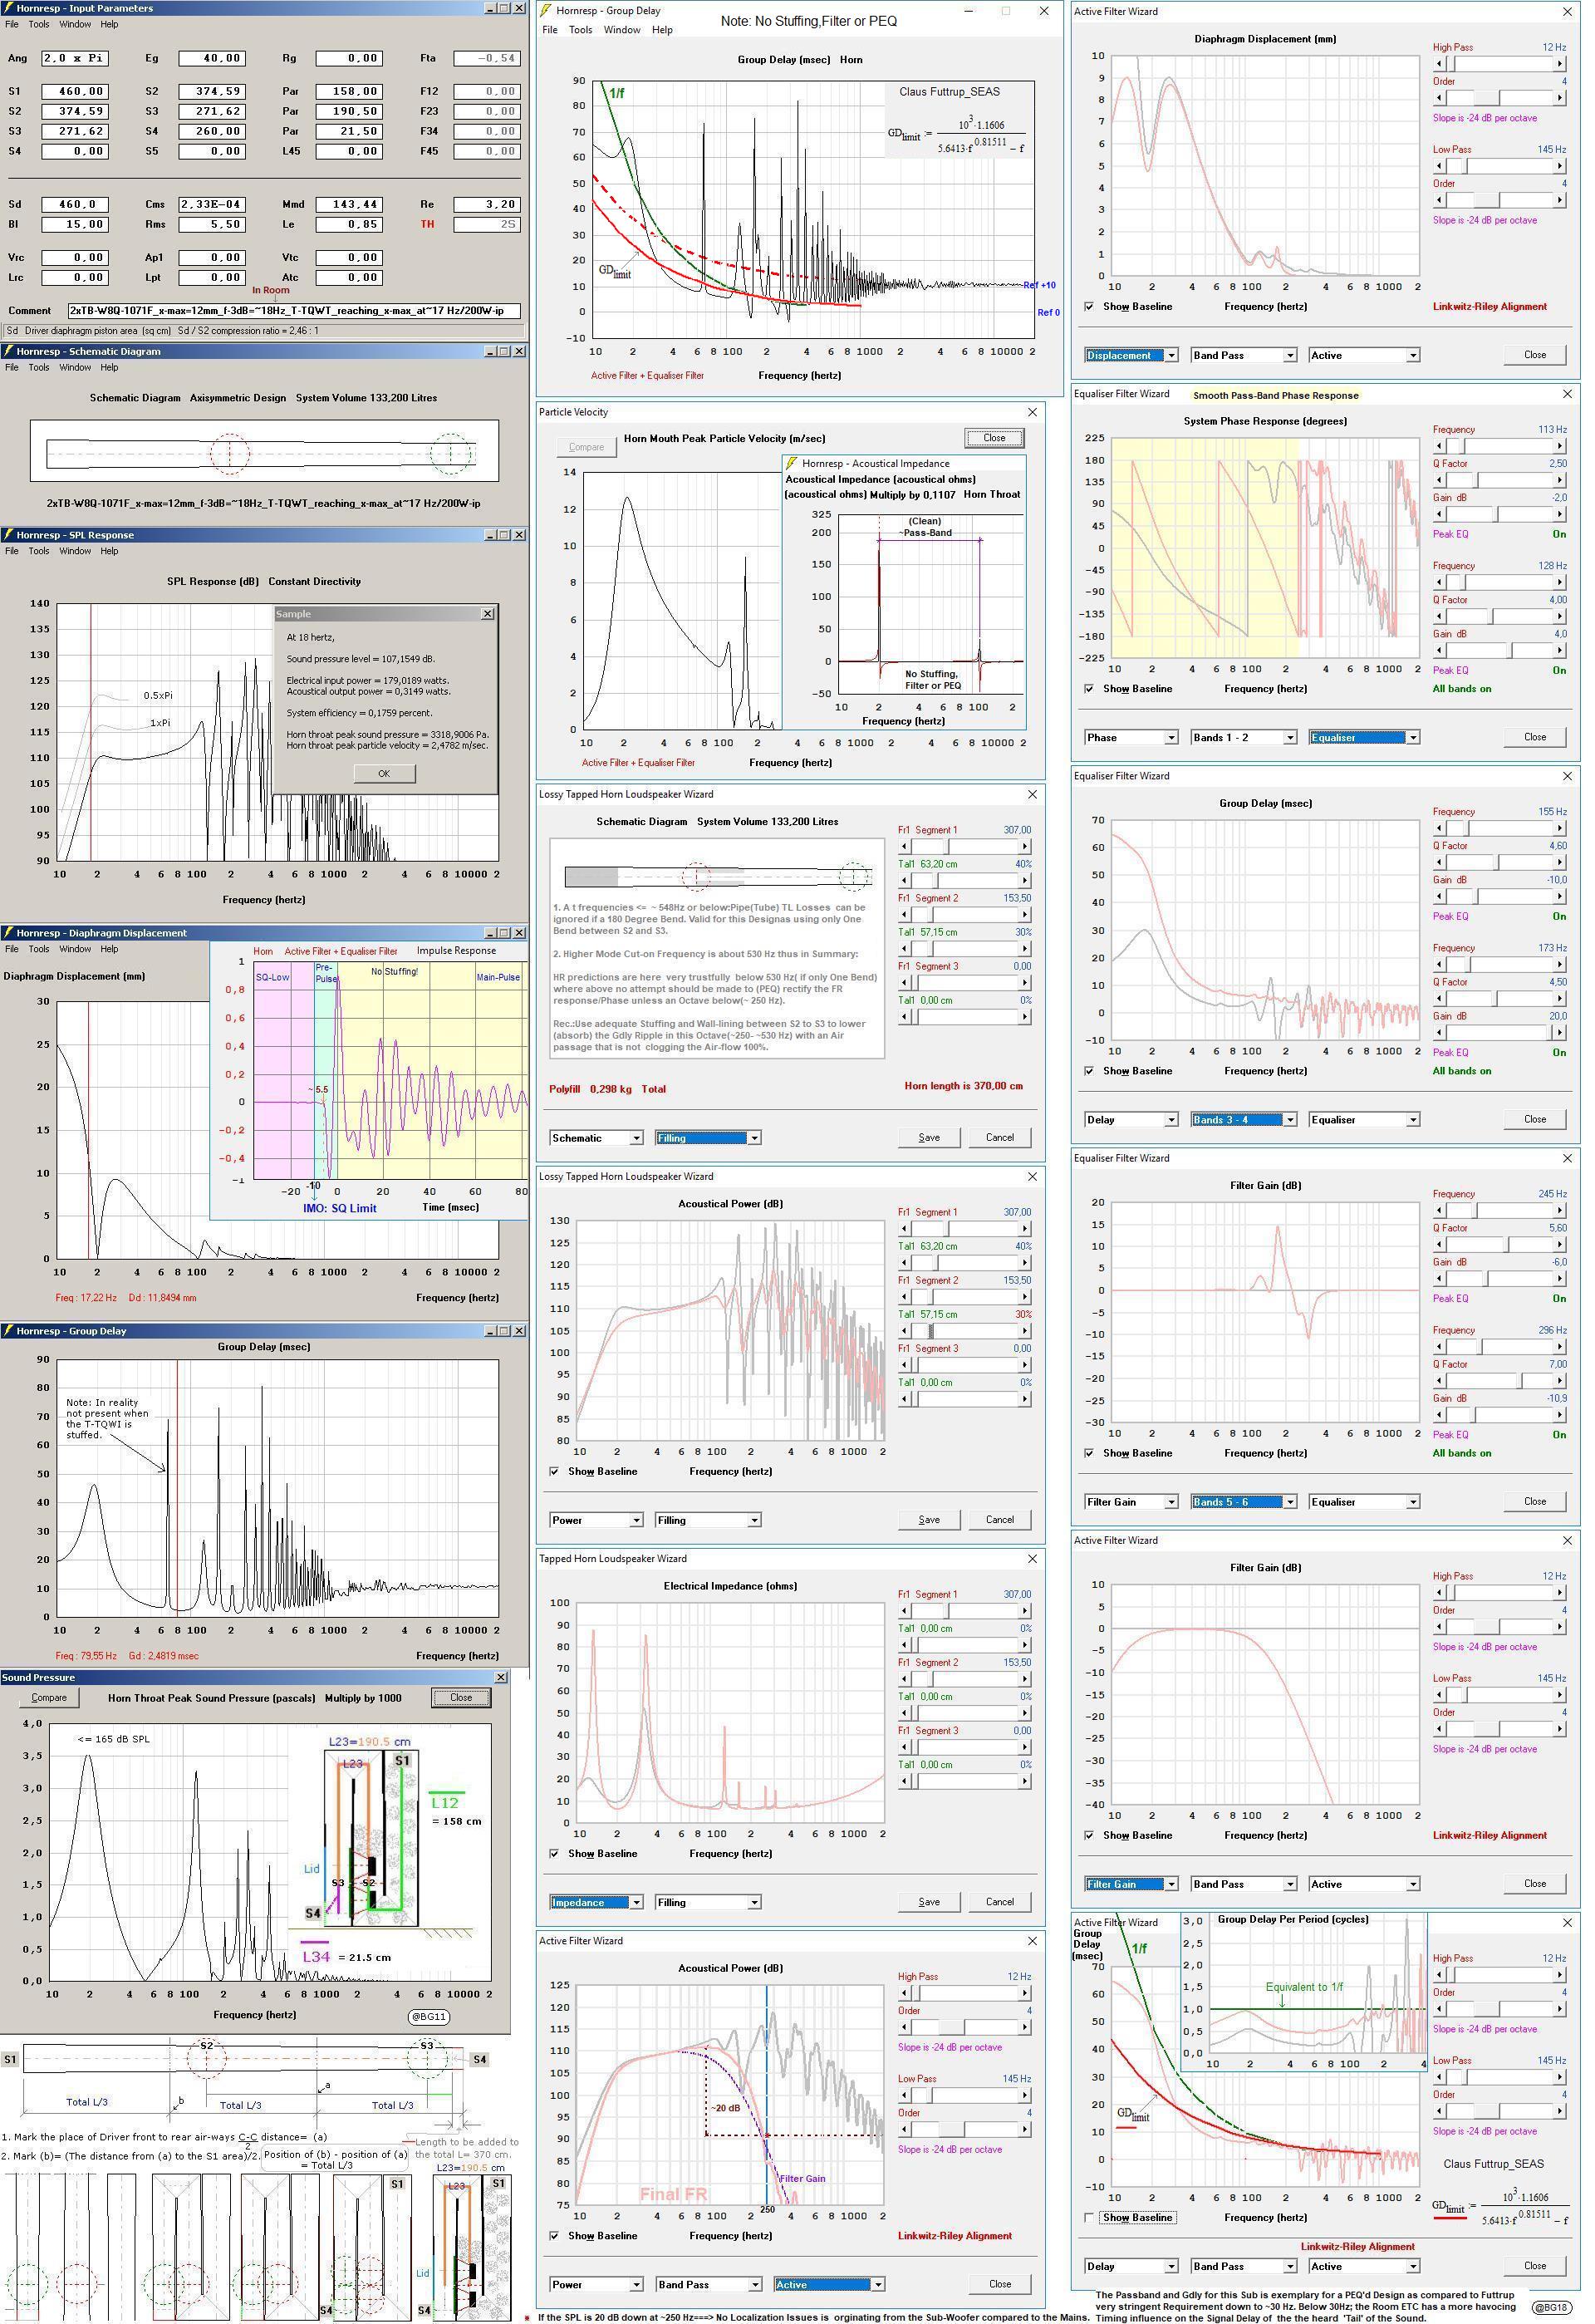The width and height of the screenshot is (1595, 2324).
Task: Click Cancel in Lossy Tapped Horn schematic wizard
Action: coord(1000,1137)
